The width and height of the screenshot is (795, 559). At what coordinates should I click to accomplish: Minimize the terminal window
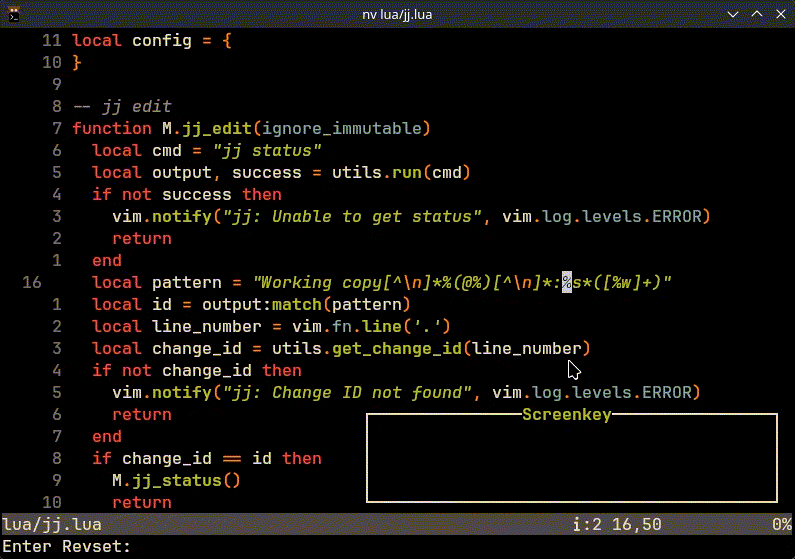click(x=732, y=13)
